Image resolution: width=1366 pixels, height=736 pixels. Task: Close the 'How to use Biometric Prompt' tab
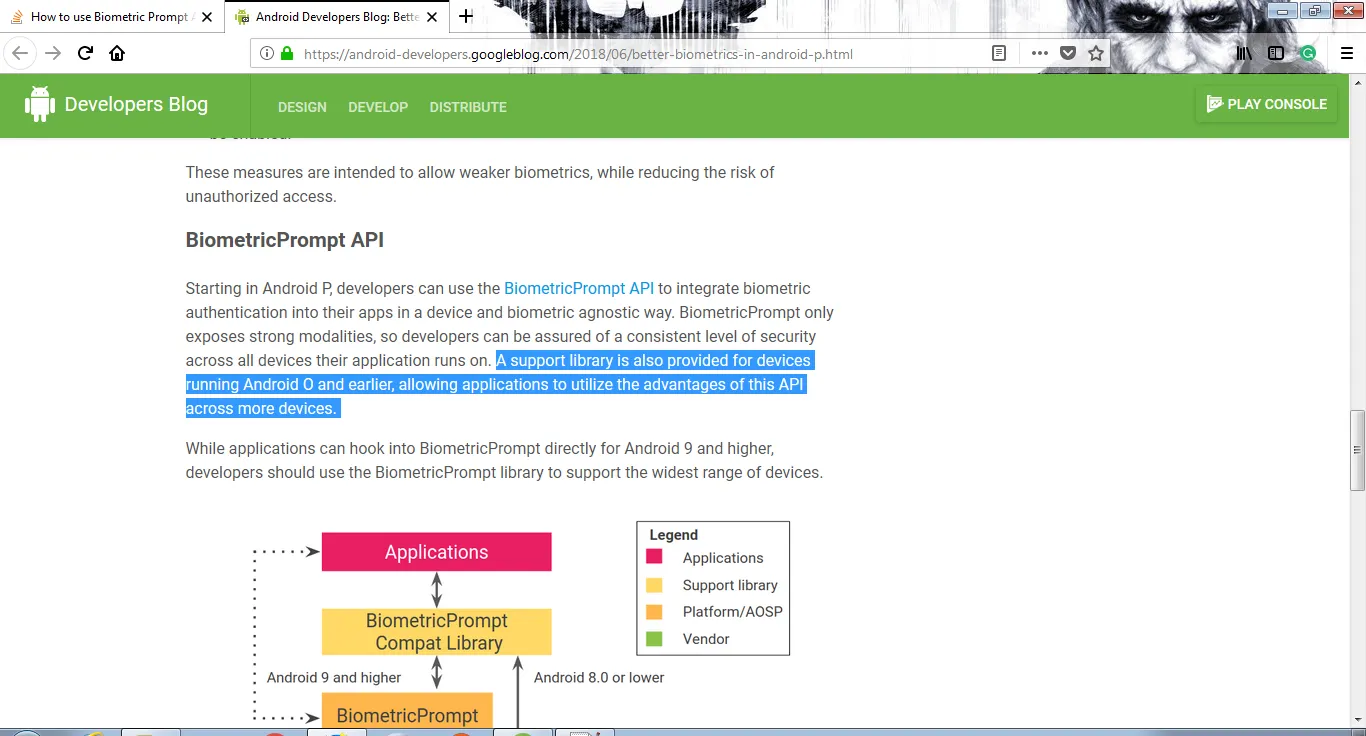click(206, 17)
